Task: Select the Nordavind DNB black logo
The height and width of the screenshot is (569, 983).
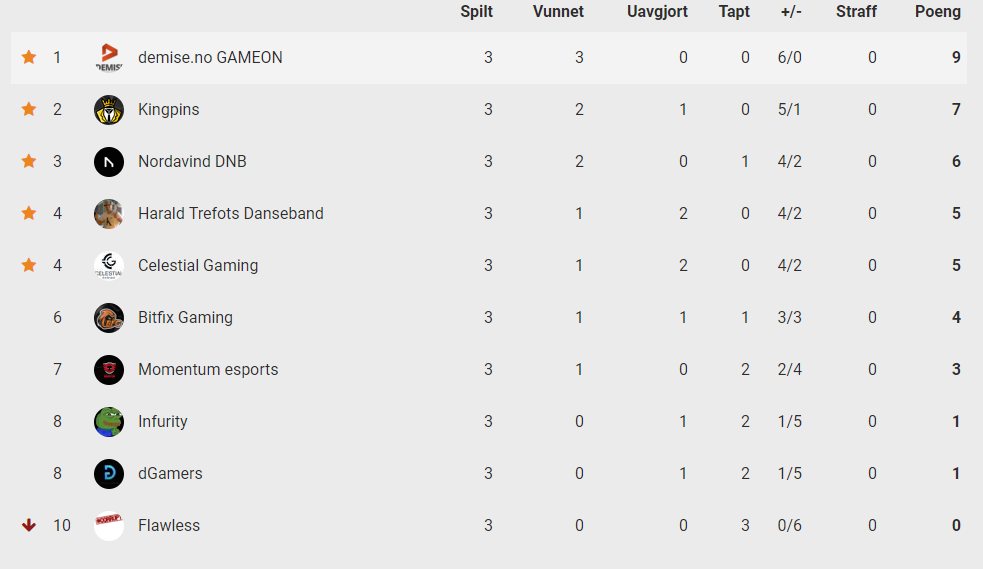Action: click(109, 162)
